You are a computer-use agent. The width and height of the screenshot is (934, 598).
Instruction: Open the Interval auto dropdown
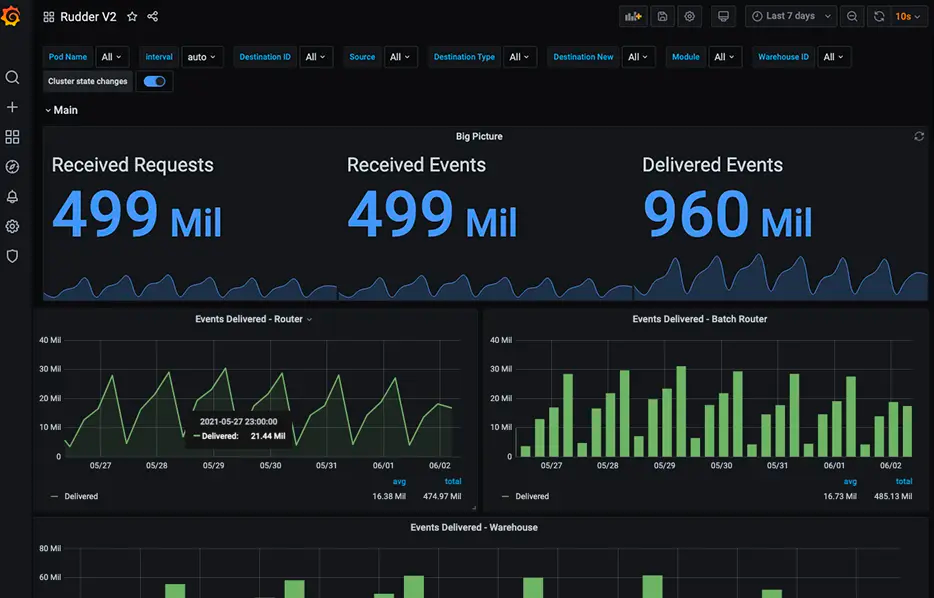(x=202, y=57)
